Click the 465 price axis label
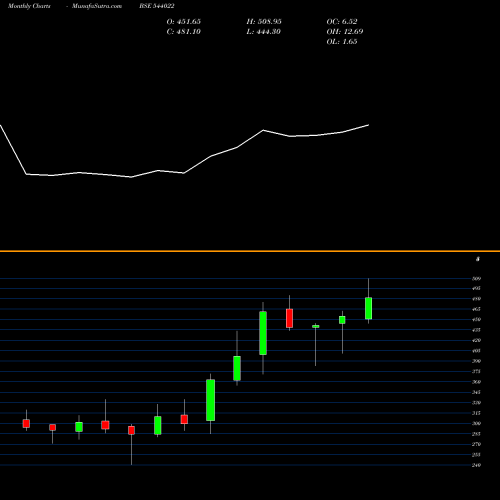 coord(476,309)
